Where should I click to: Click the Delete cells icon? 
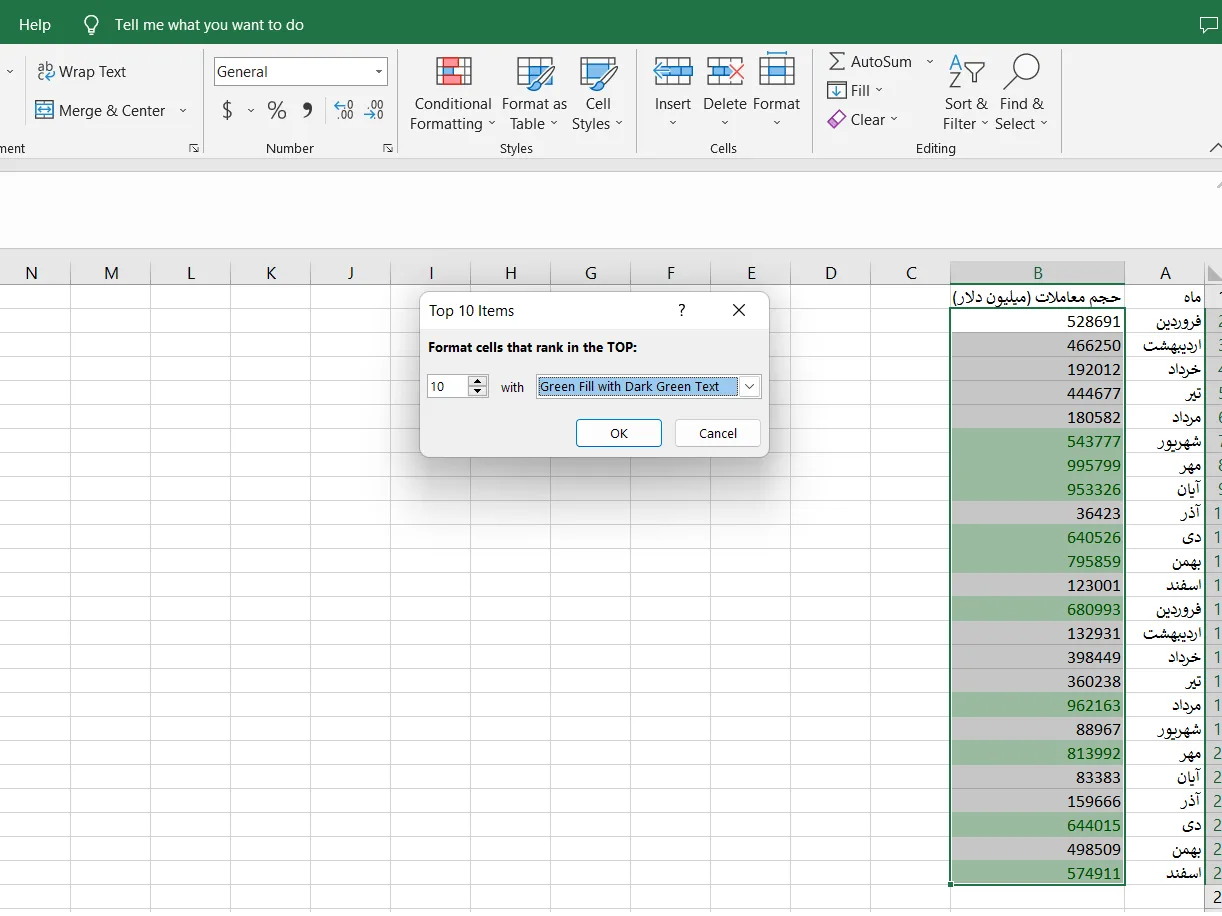(725, 72)
